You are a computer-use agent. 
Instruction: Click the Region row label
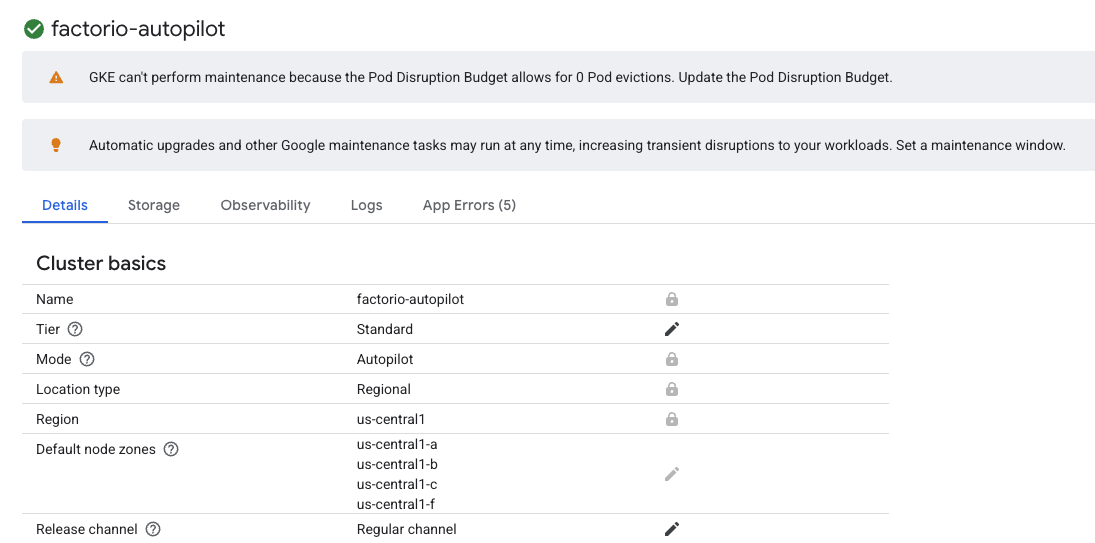[57, 419]
